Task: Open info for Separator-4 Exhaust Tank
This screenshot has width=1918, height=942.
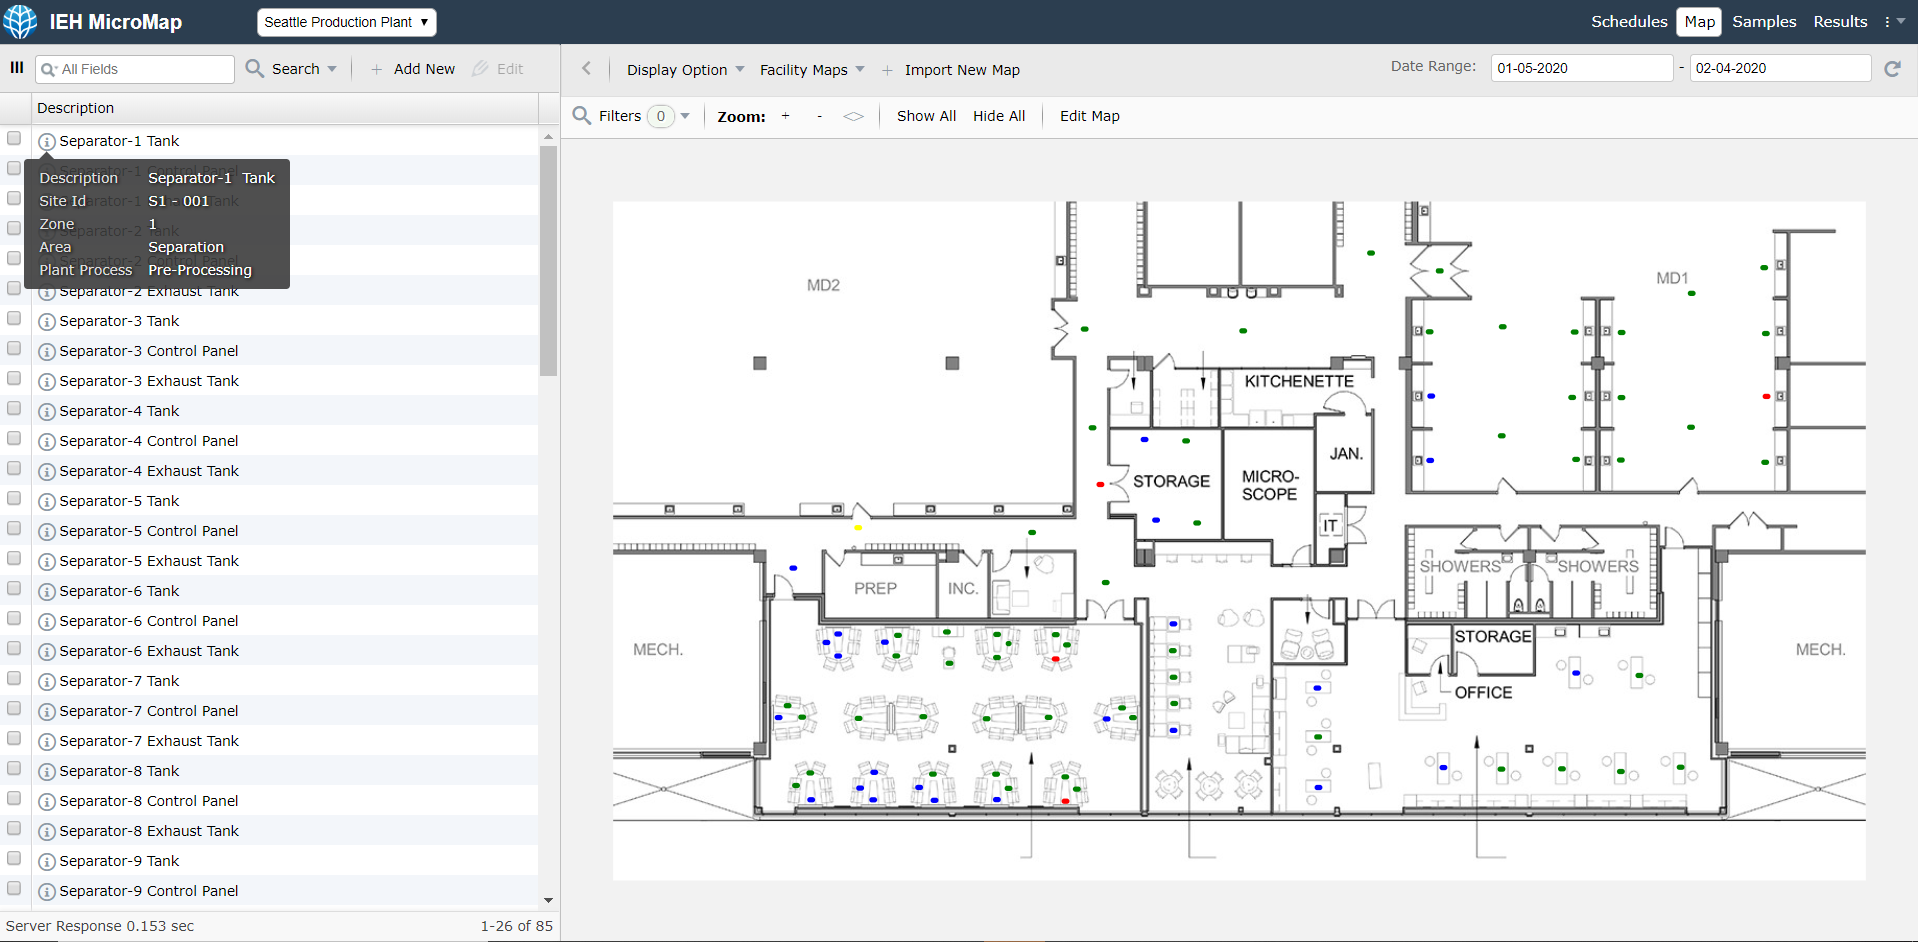Action: [47, 472]
